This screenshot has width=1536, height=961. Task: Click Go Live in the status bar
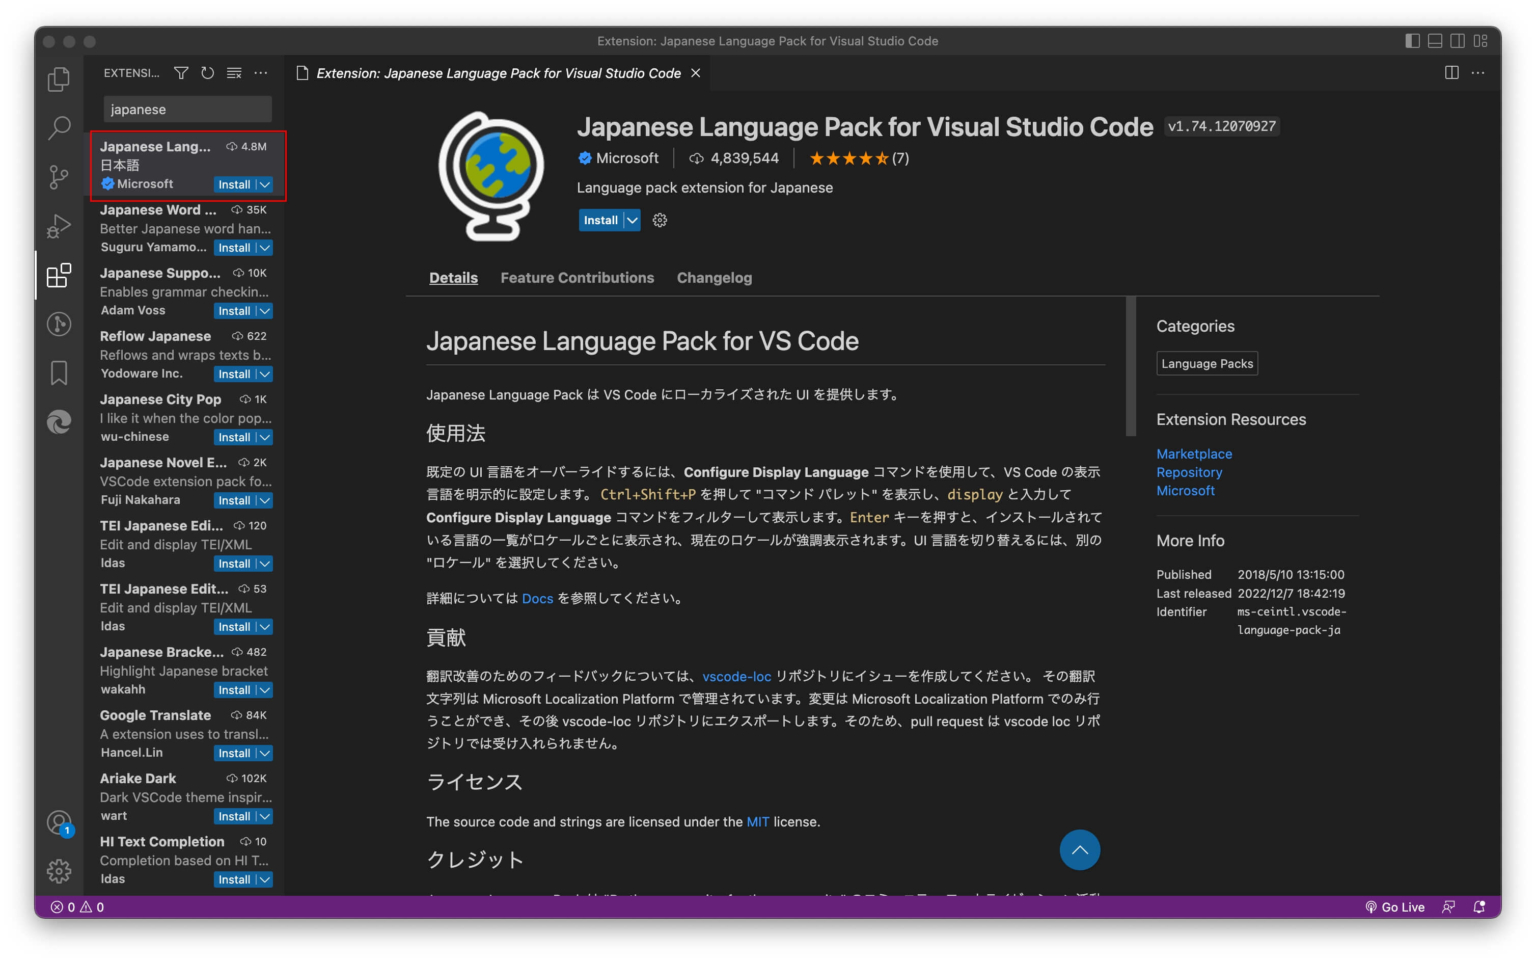tap(1395, 907)
